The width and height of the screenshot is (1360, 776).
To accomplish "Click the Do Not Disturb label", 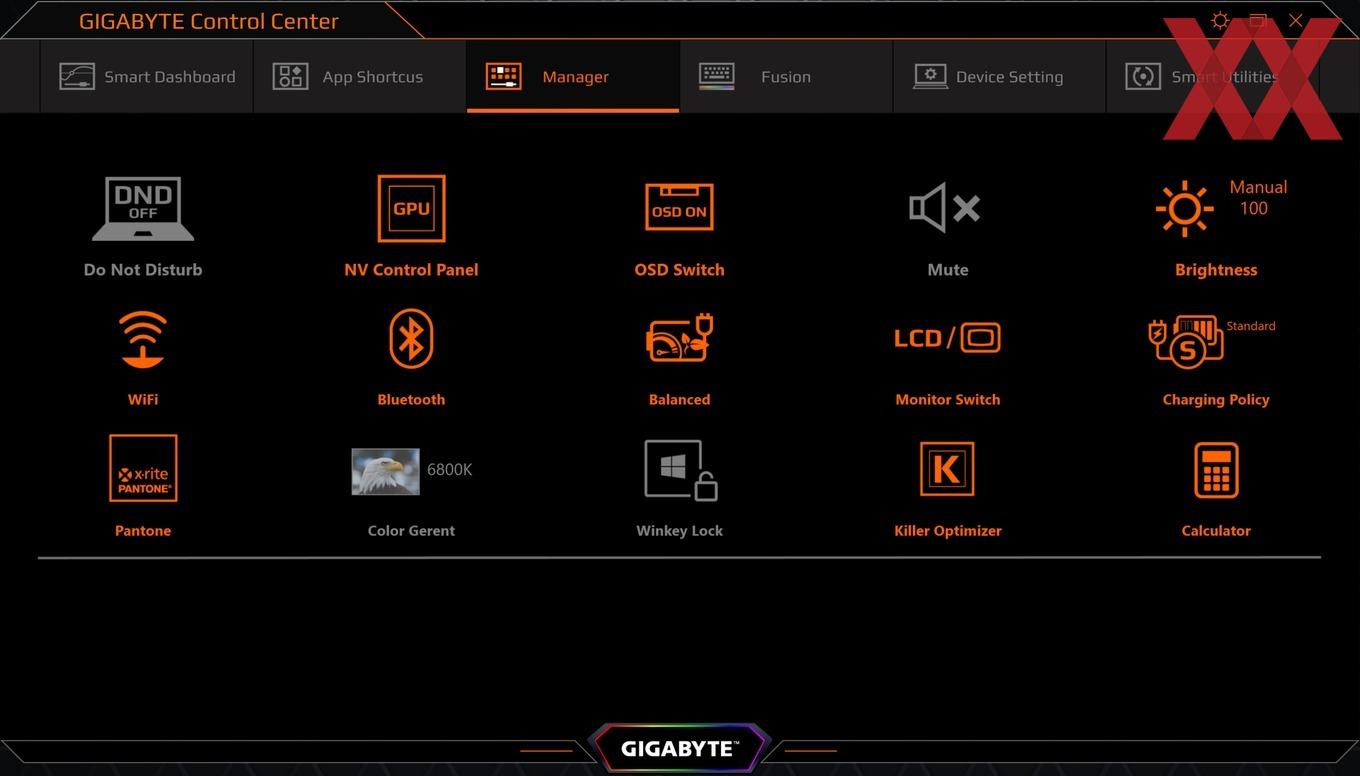I will point(143,270).
